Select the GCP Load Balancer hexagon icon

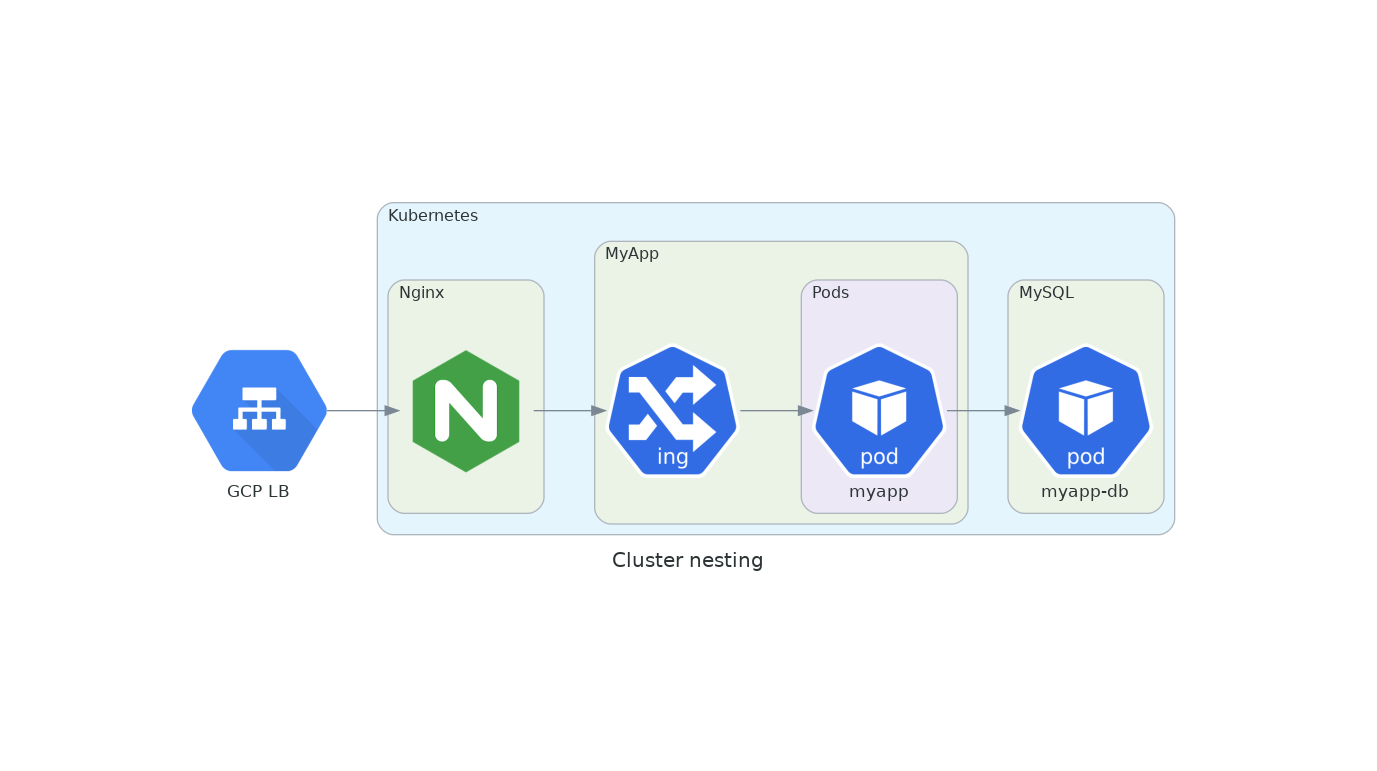point(258,410)
